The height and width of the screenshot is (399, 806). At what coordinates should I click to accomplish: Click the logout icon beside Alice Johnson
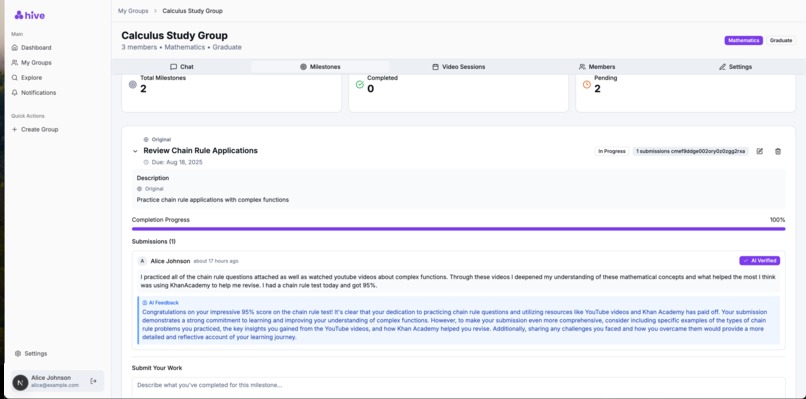pos(93,381)
